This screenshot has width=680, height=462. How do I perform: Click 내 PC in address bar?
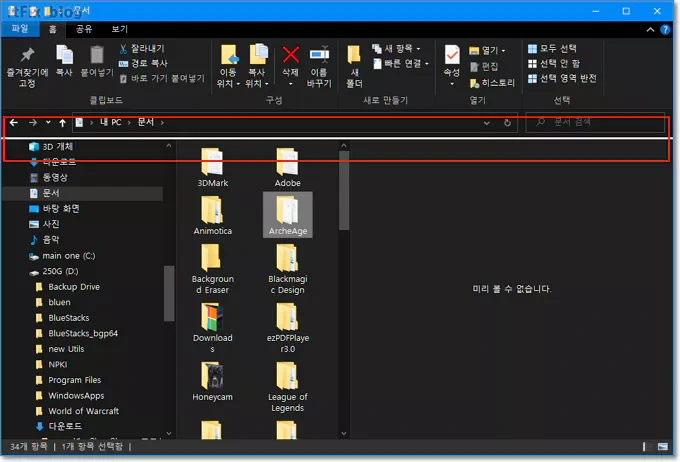[111, 123]
